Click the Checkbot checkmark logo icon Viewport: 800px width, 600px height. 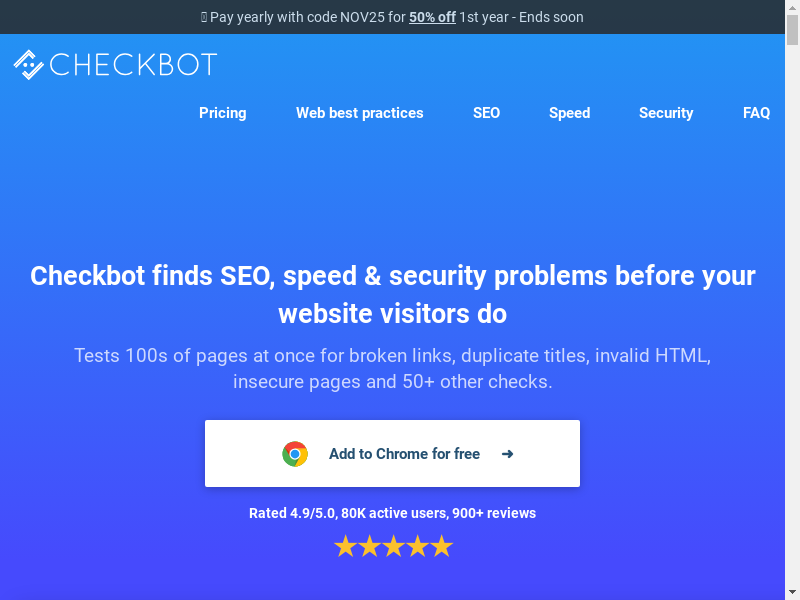pos(28,65)
